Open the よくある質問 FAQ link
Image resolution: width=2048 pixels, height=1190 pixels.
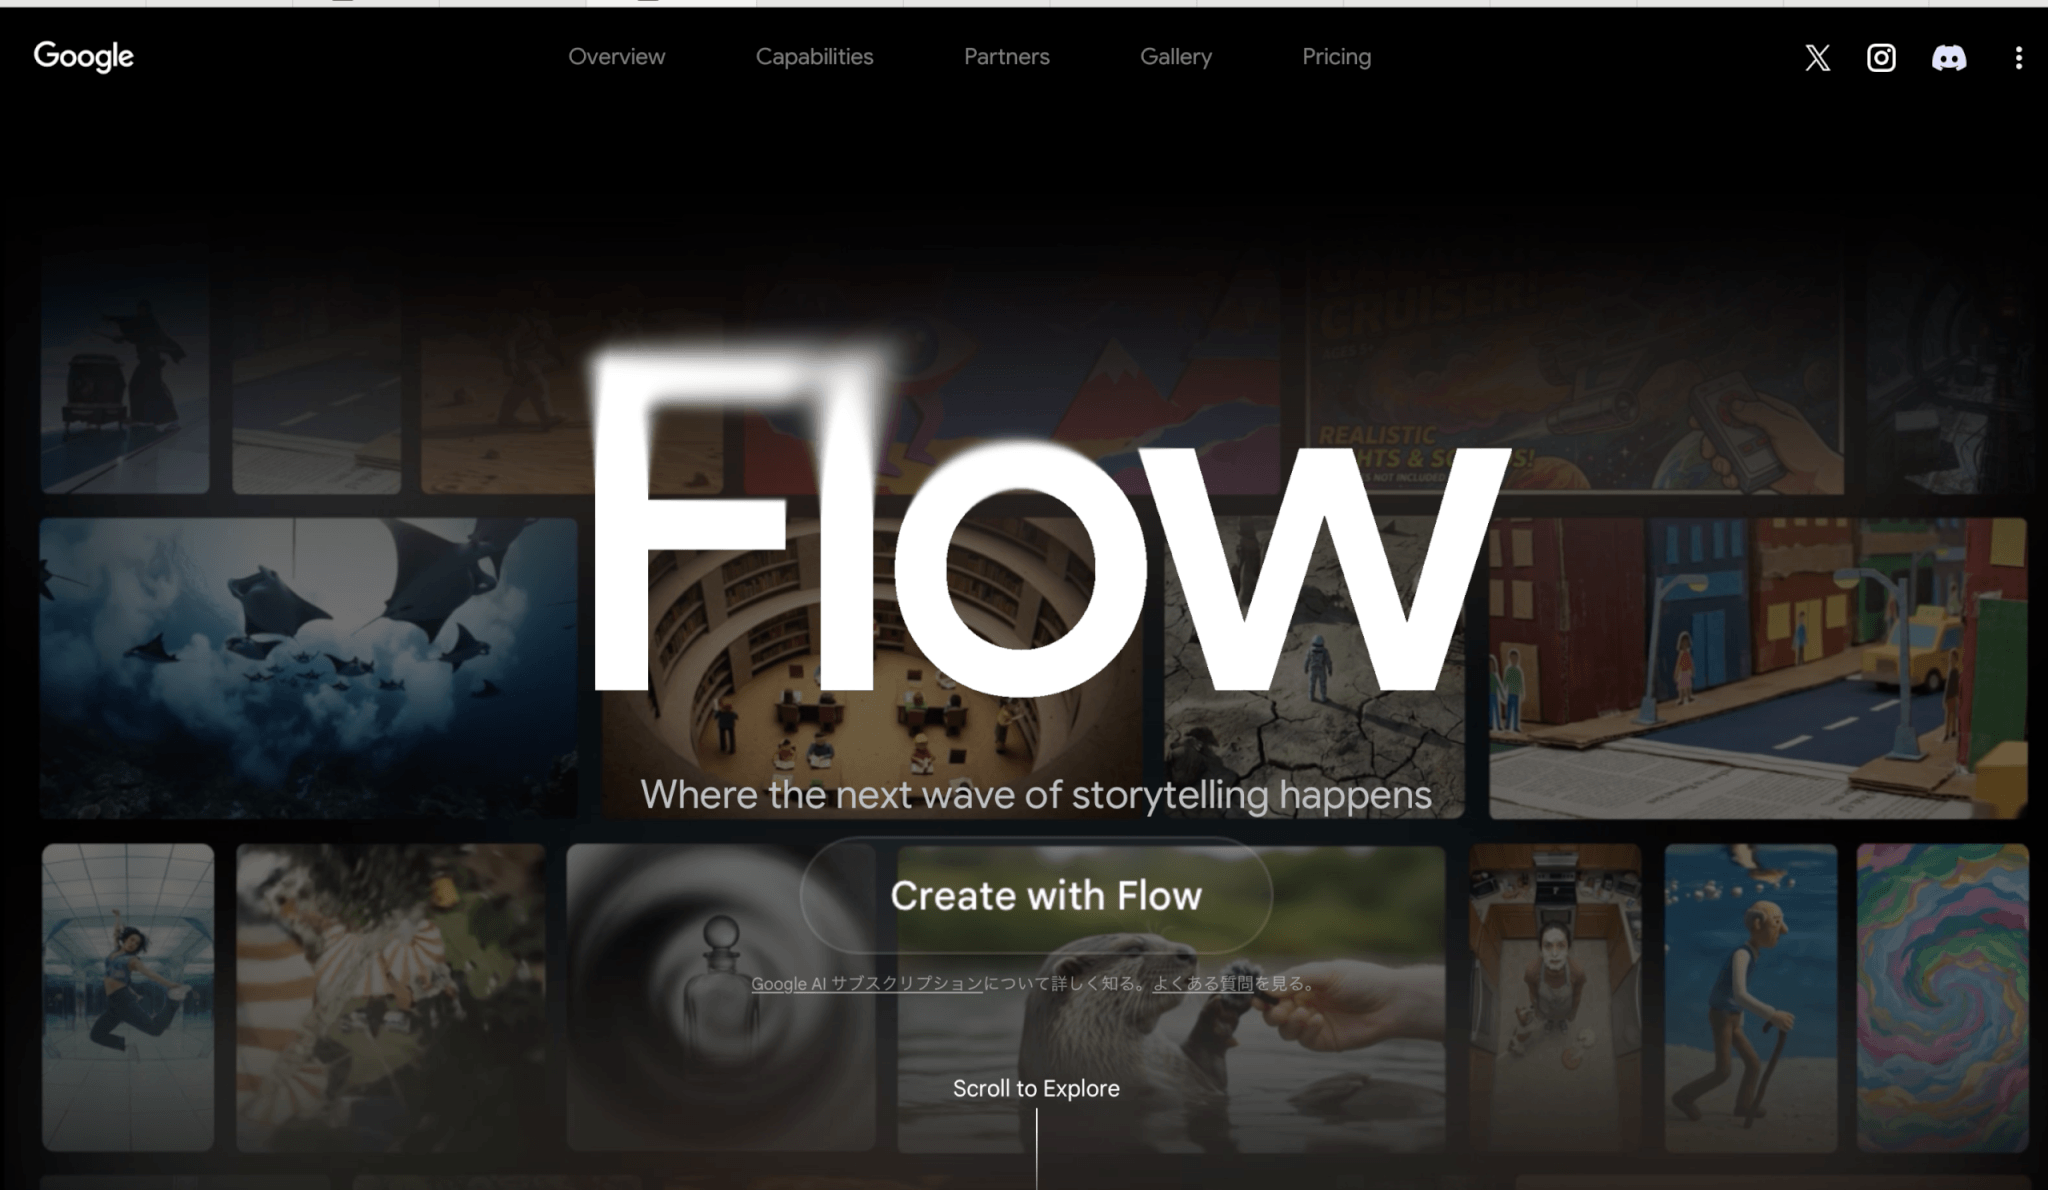[1202, 984]
